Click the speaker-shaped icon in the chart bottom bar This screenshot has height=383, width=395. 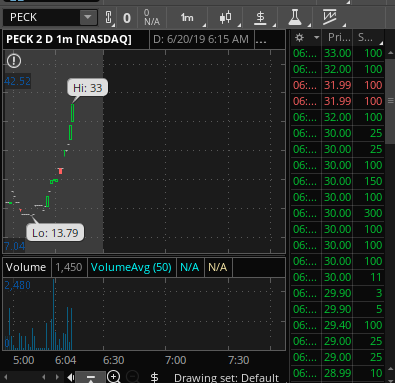pos(70,377)
